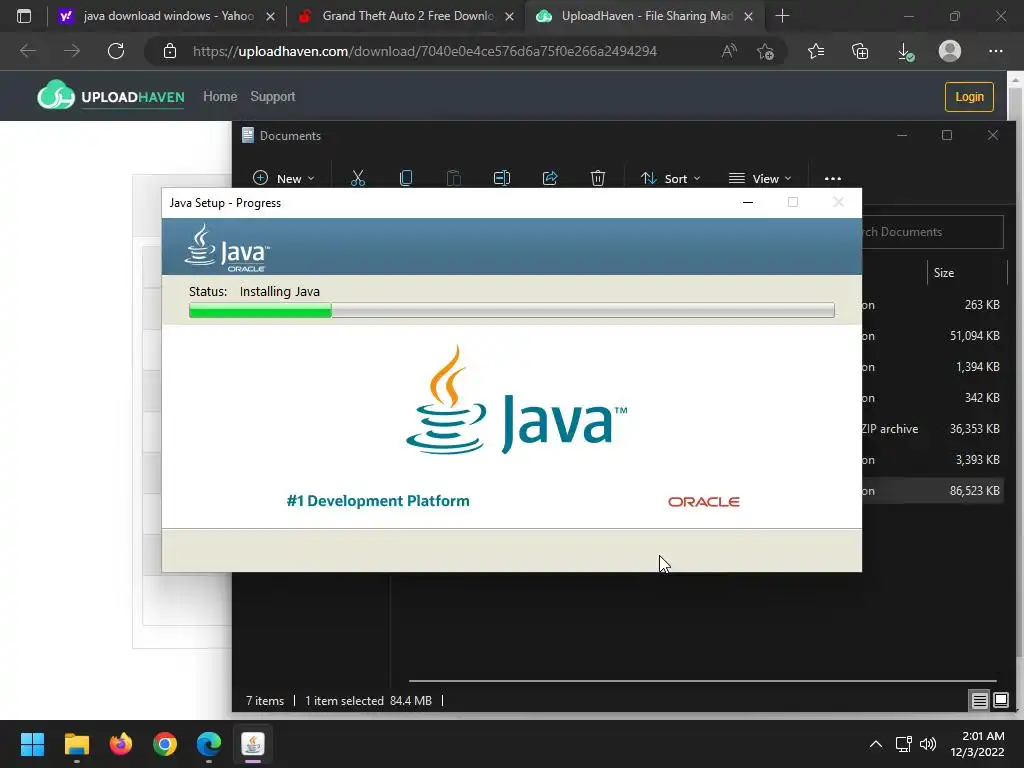Open File Explorer from the taskbar

(76, 744)
